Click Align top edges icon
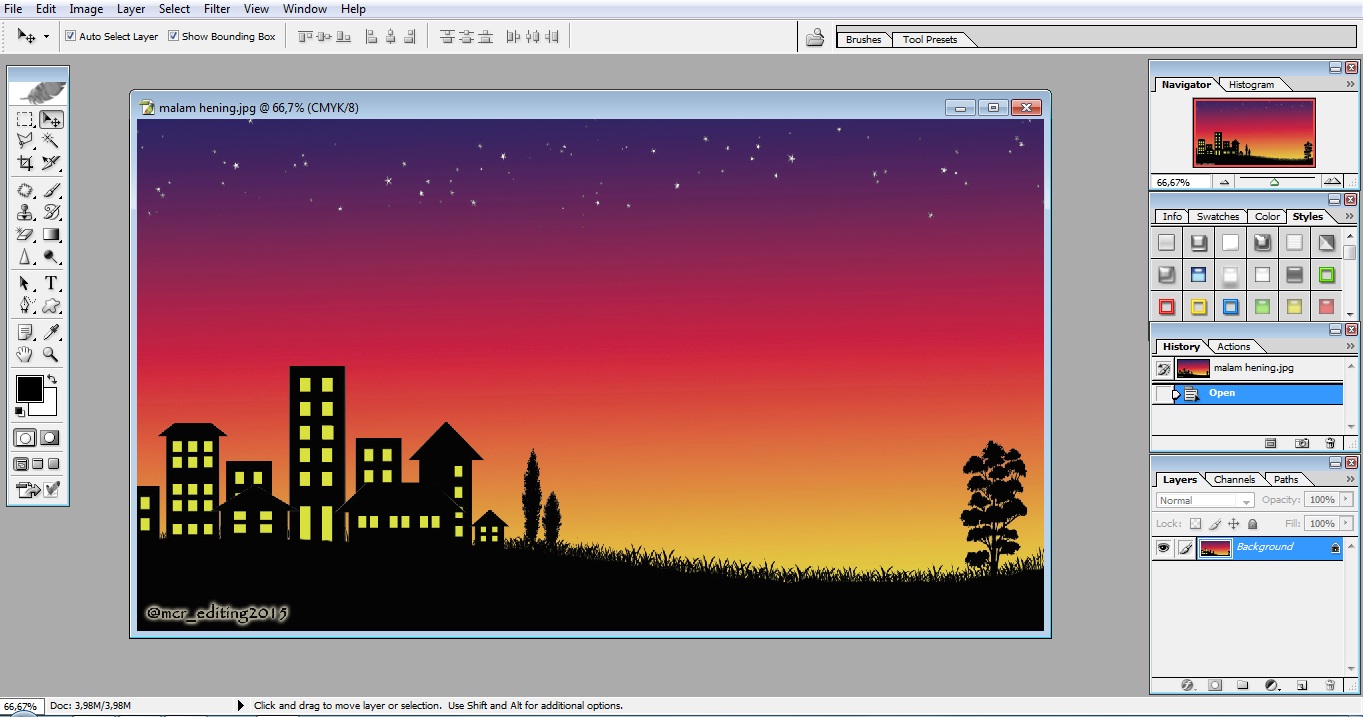This screenshot has width=1363, height=717. pos(305,37)
